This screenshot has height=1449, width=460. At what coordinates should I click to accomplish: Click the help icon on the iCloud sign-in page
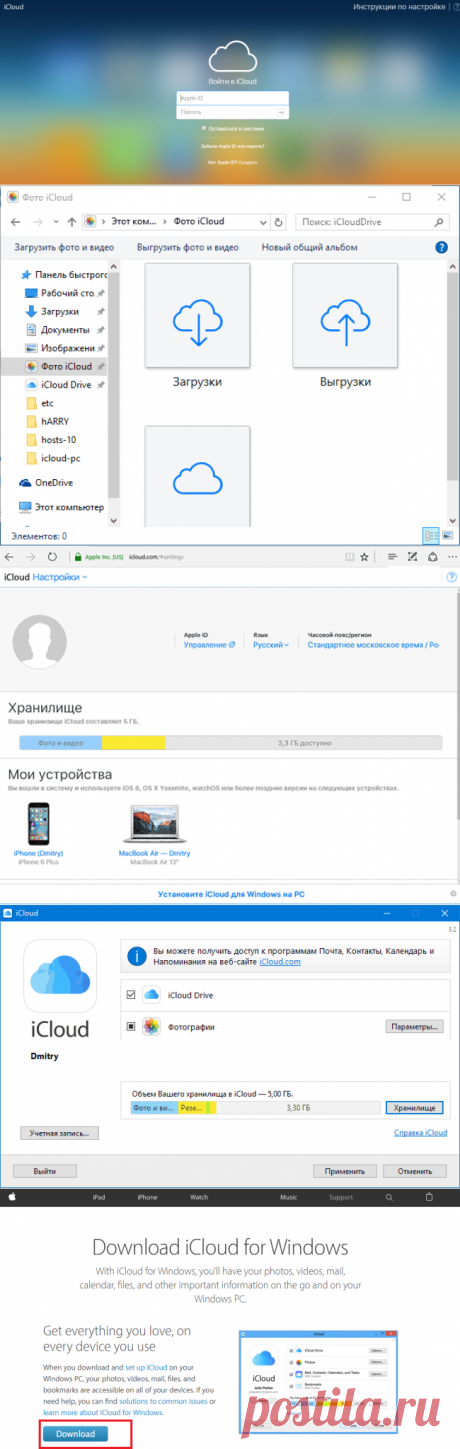coord(455,7)
